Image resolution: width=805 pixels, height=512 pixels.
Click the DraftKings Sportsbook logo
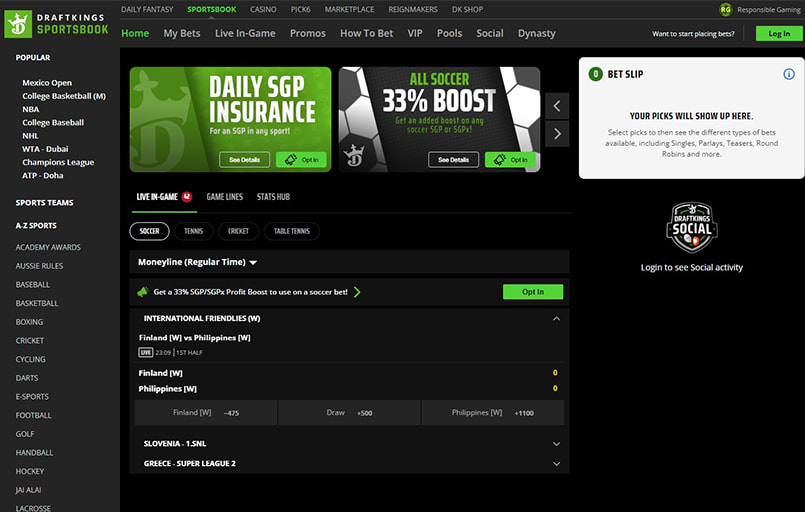(x=56, y=24)
